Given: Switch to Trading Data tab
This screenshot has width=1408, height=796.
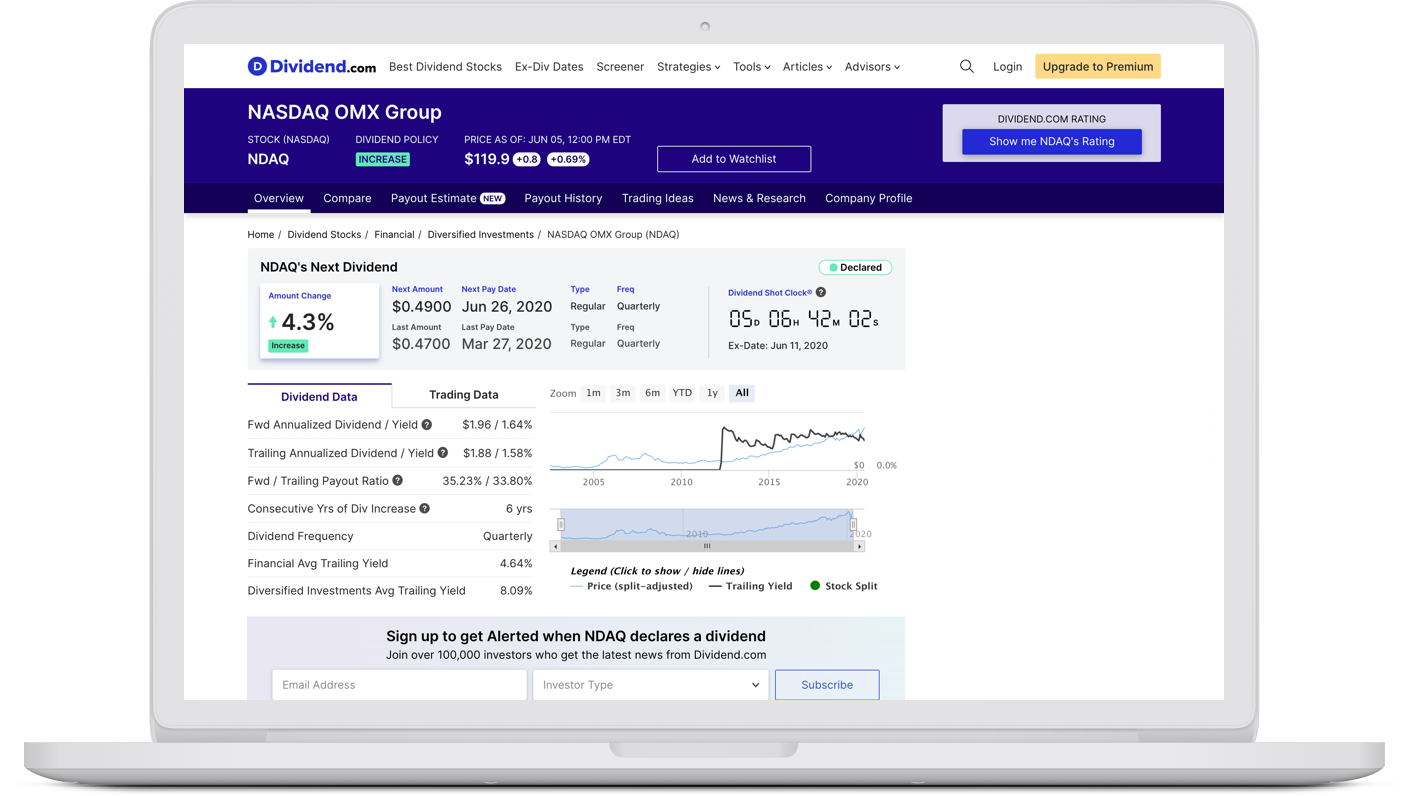Looking at the screenshot, I should 463,395.
